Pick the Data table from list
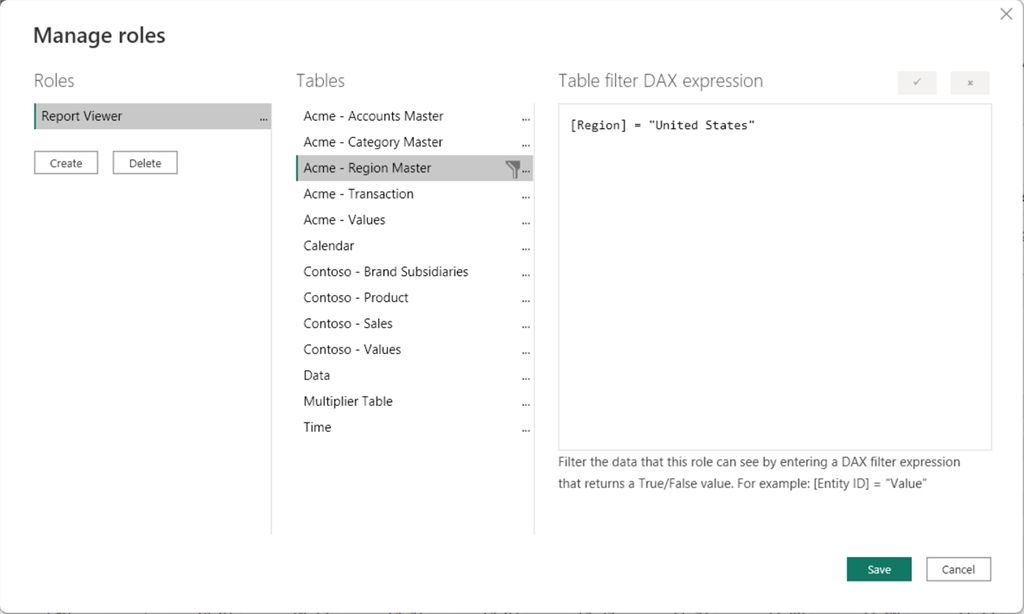 click(x=317, y=376)
